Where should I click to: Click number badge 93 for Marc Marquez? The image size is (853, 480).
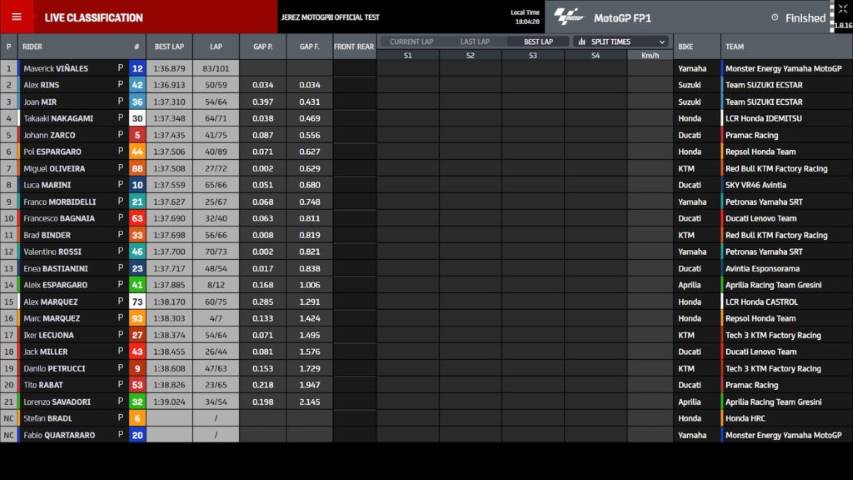137,318
